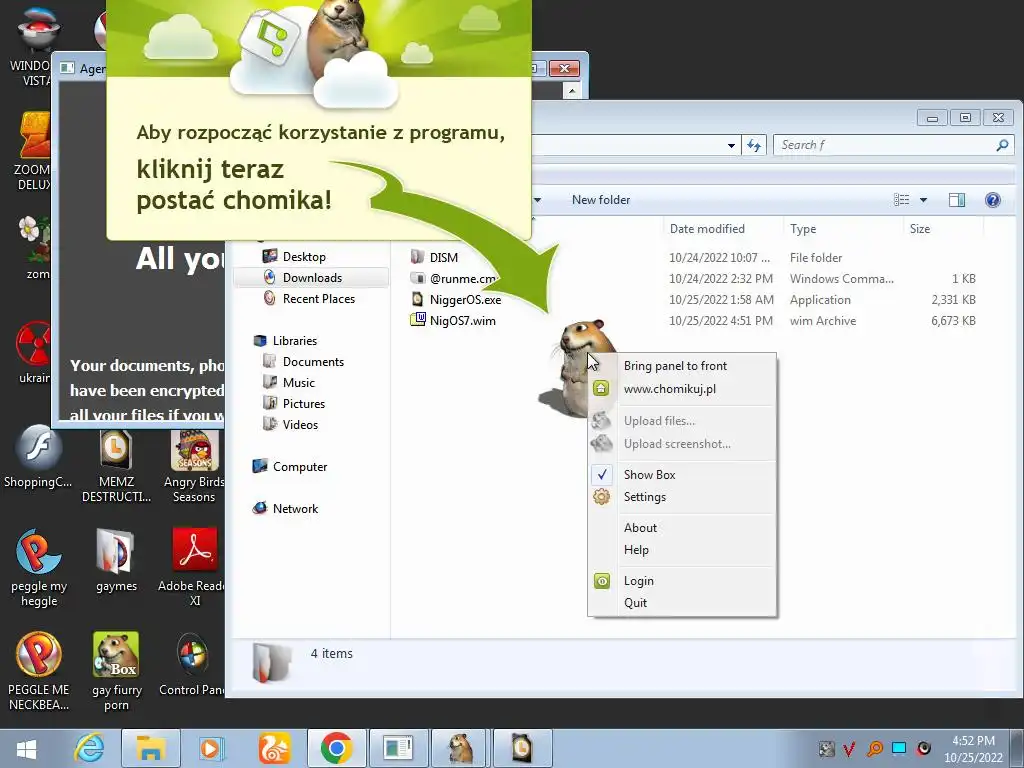The width and height of the screenshot is (1024, 768).
Task: Open Adobe Reader XI desktop icon
Action: tap(194, 567)
